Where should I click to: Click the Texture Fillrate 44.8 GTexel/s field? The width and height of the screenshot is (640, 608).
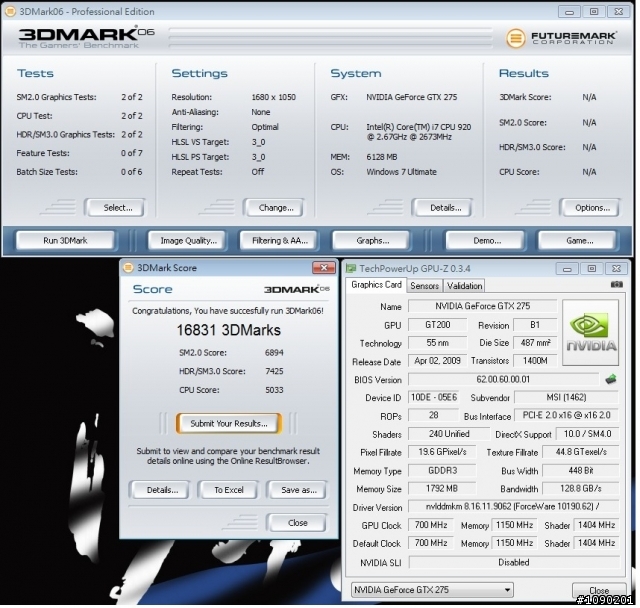580,452
